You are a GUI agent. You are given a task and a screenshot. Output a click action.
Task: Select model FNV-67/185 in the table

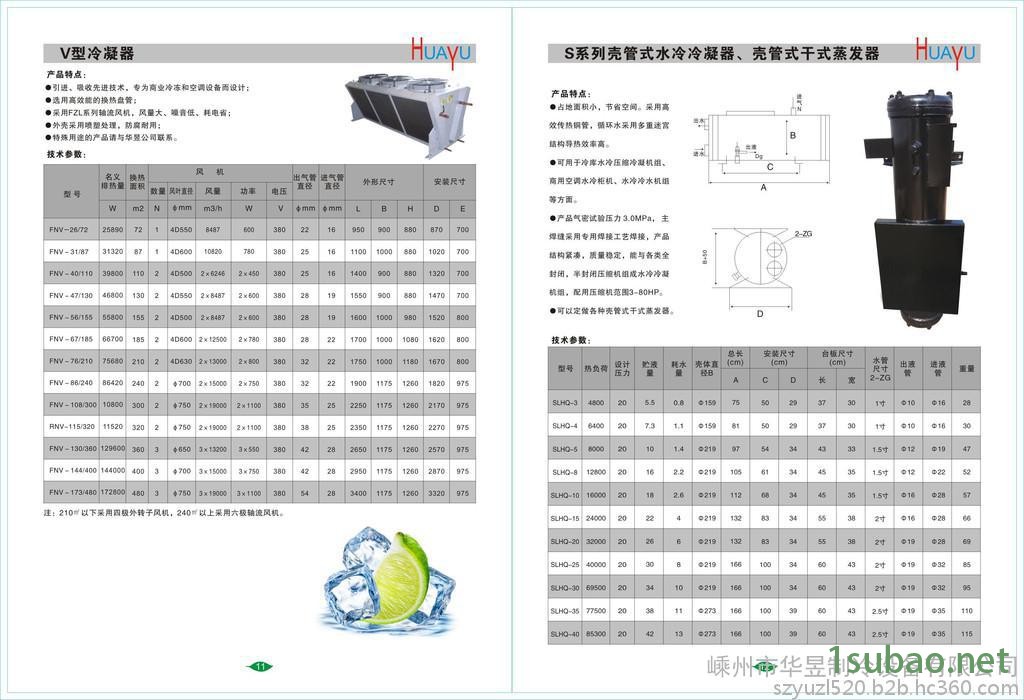(x=71, y=339)
